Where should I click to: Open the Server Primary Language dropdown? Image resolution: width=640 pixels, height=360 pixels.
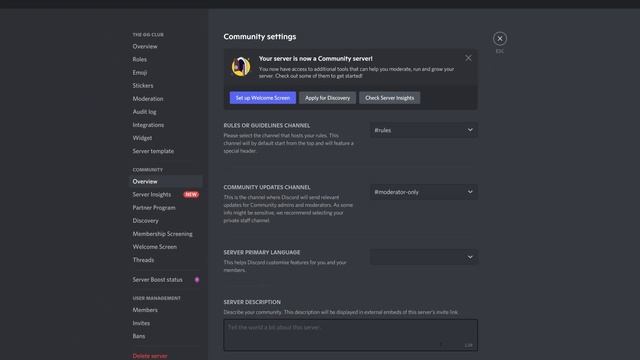pyautogui.click(x=423, y=257)
